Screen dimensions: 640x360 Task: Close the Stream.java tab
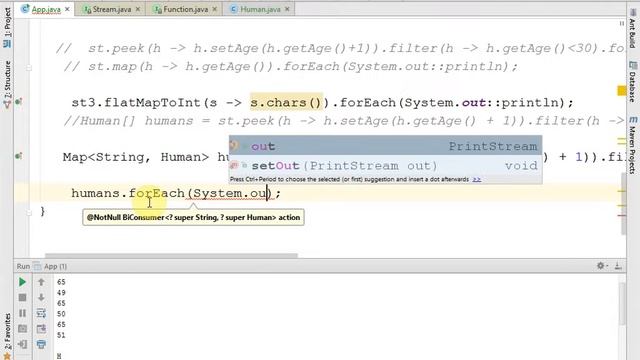[138, 9]
